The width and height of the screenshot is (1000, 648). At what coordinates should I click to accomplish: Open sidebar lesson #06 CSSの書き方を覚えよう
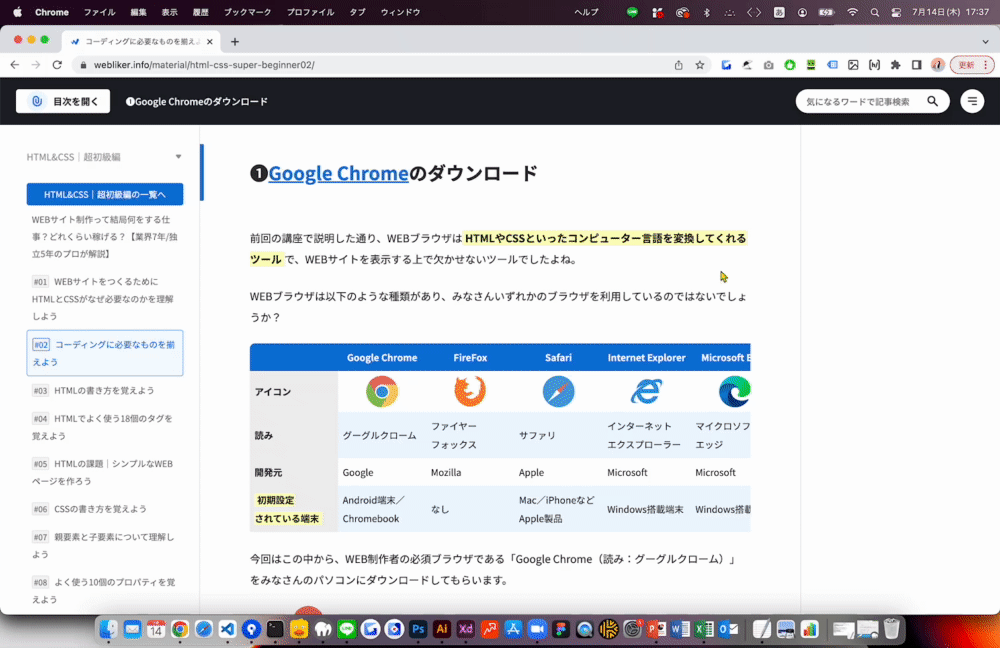[x=89, y=509]
